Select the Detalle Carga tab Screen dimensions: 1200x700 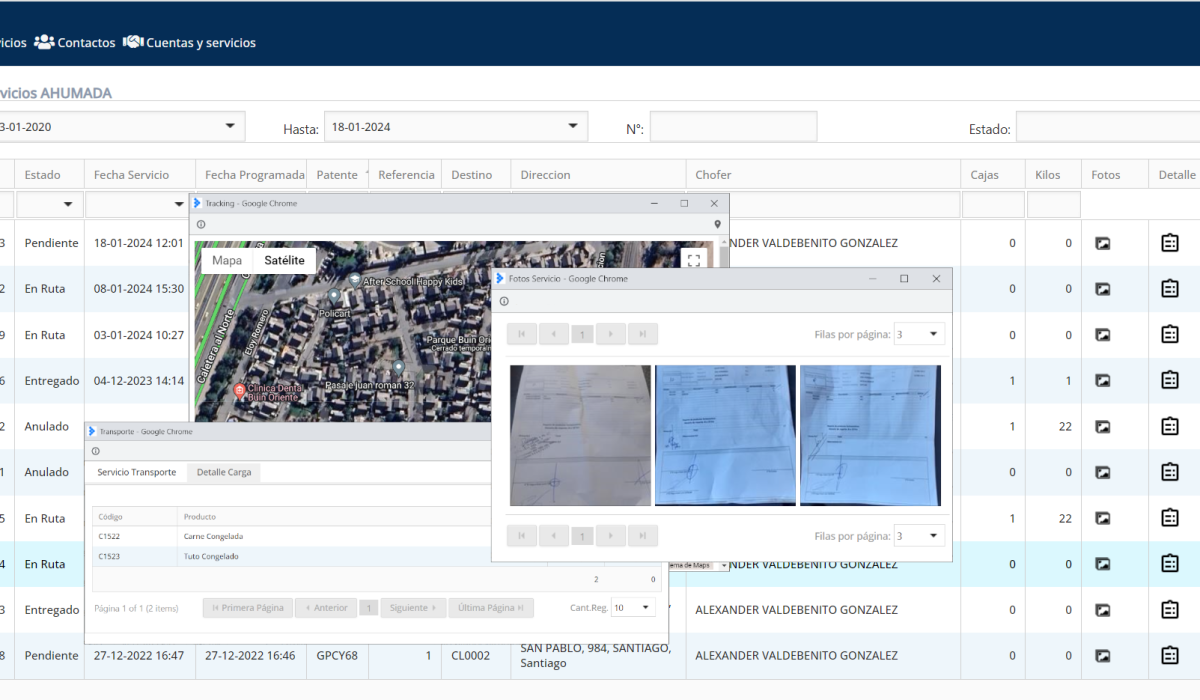224,472
